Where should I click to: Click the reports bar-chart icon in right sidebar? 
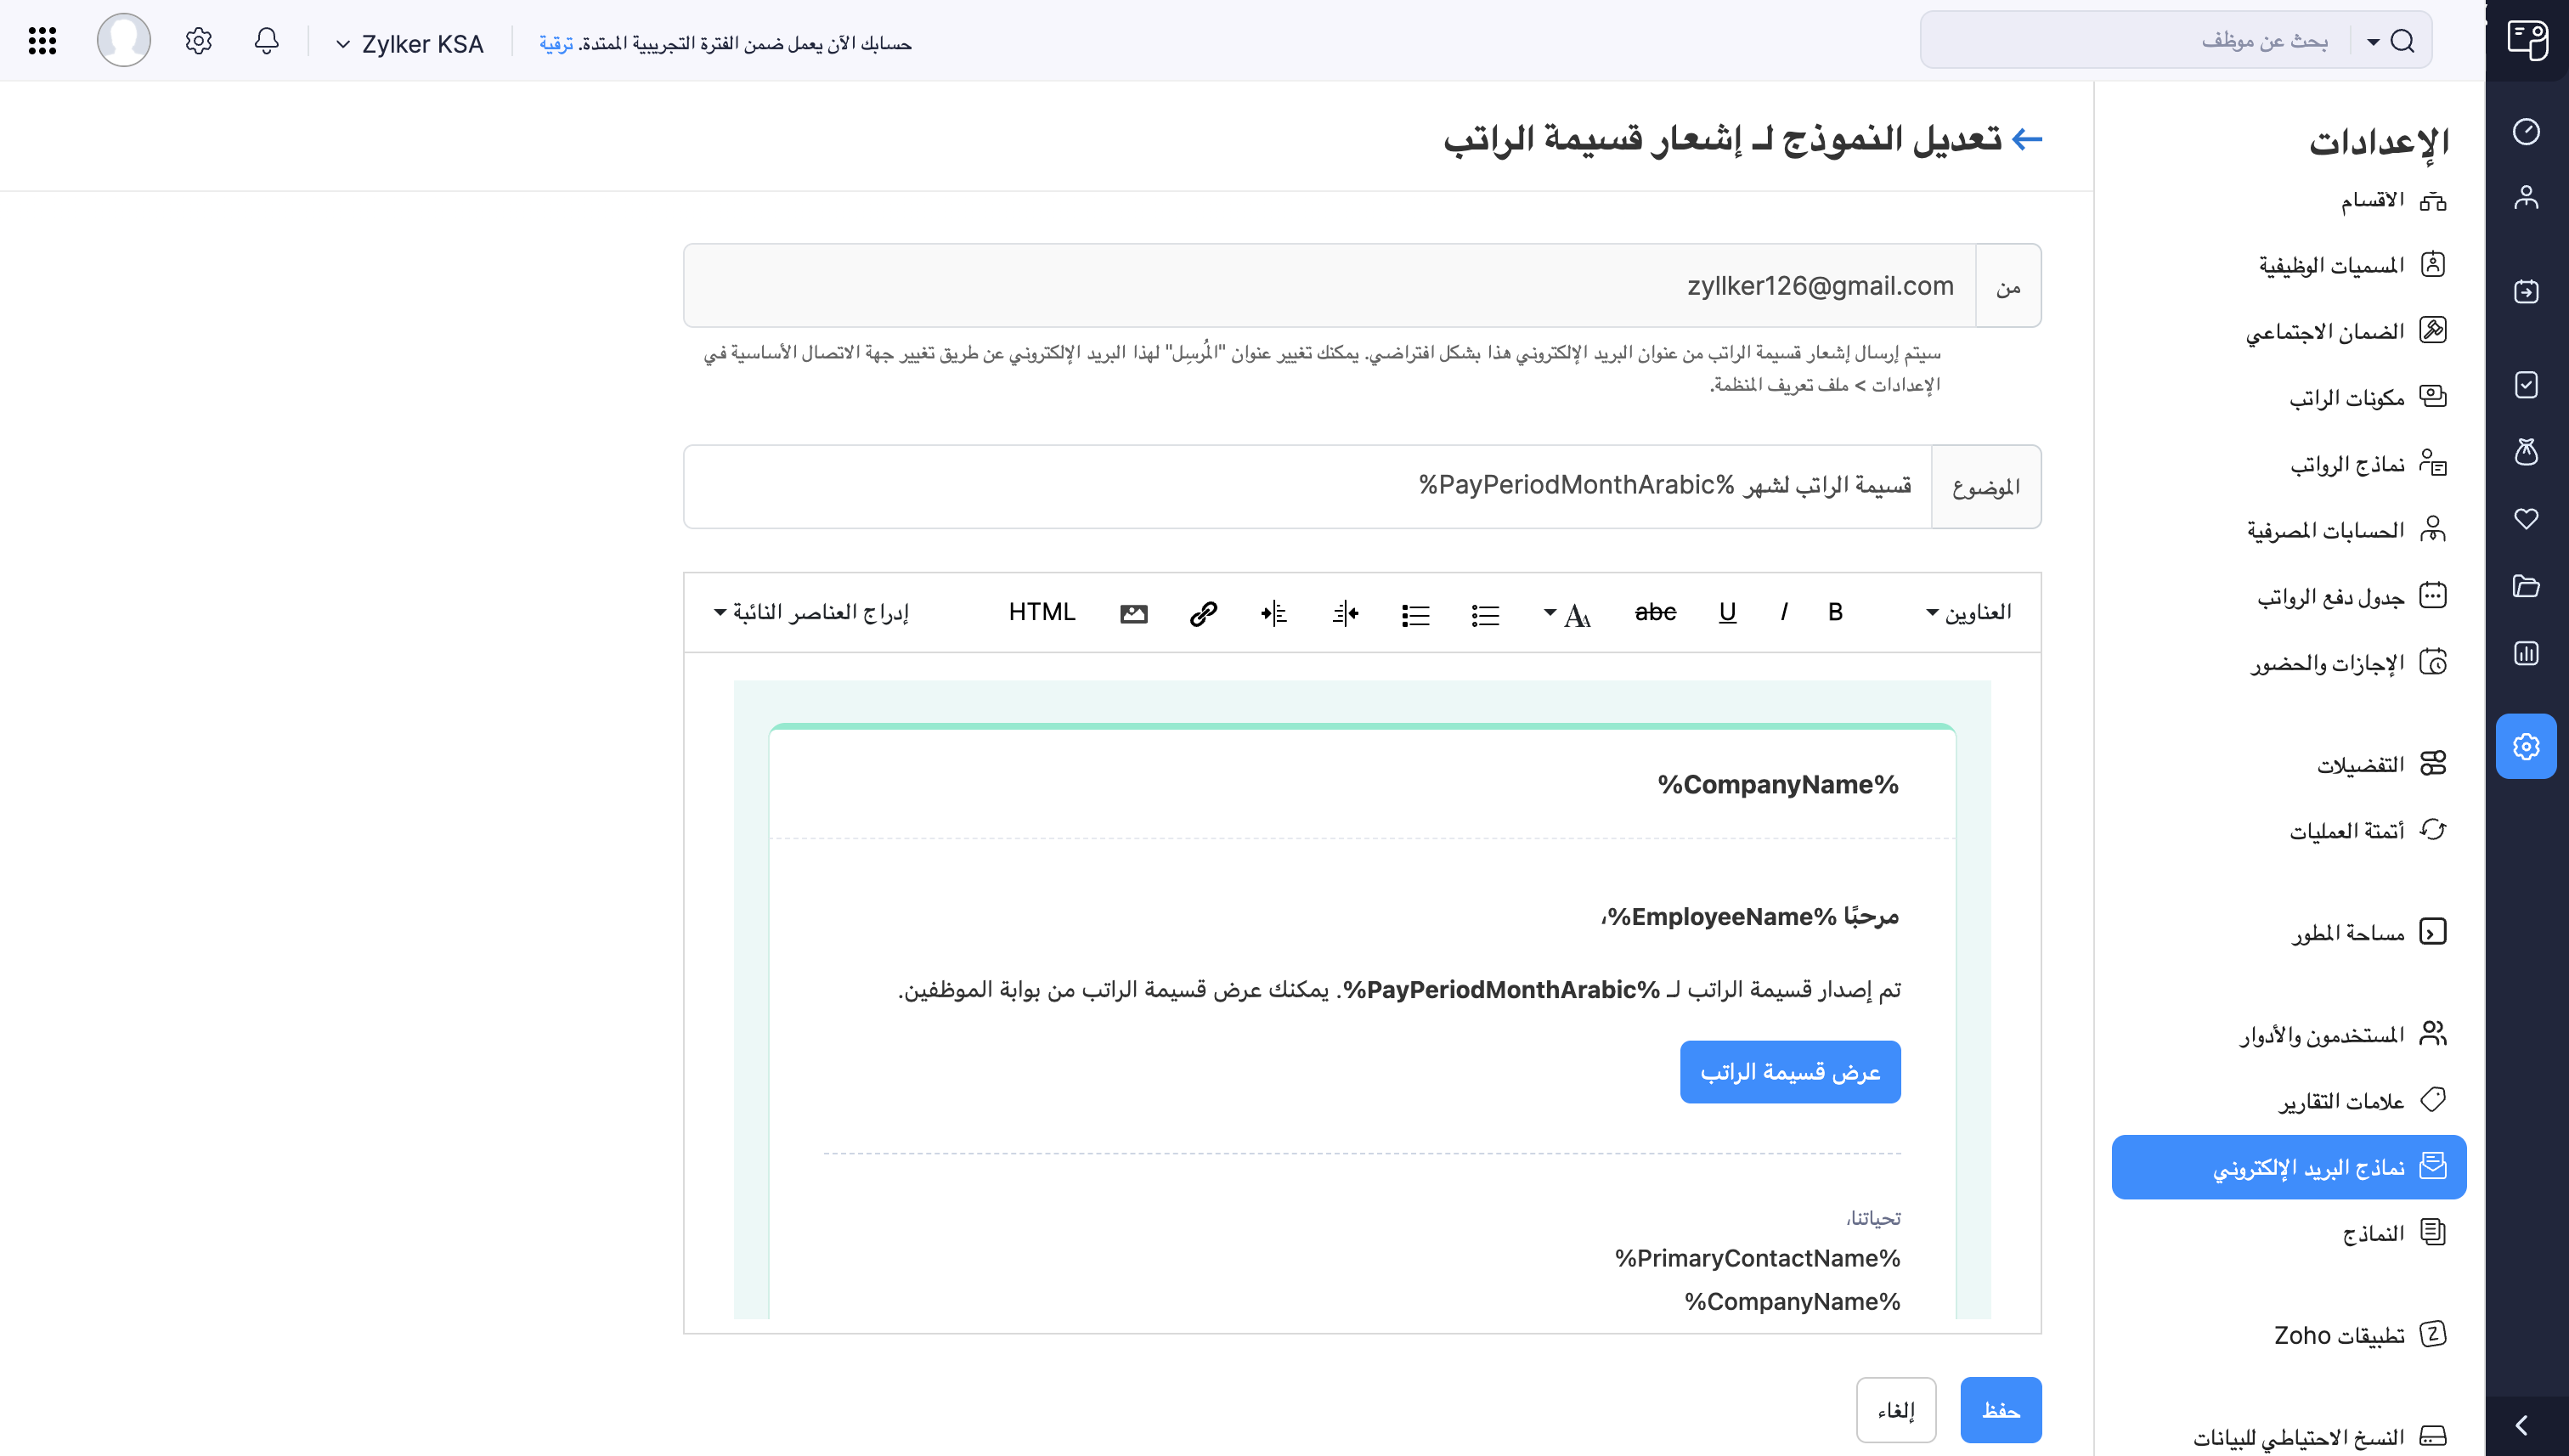(x=2527, y=655)
